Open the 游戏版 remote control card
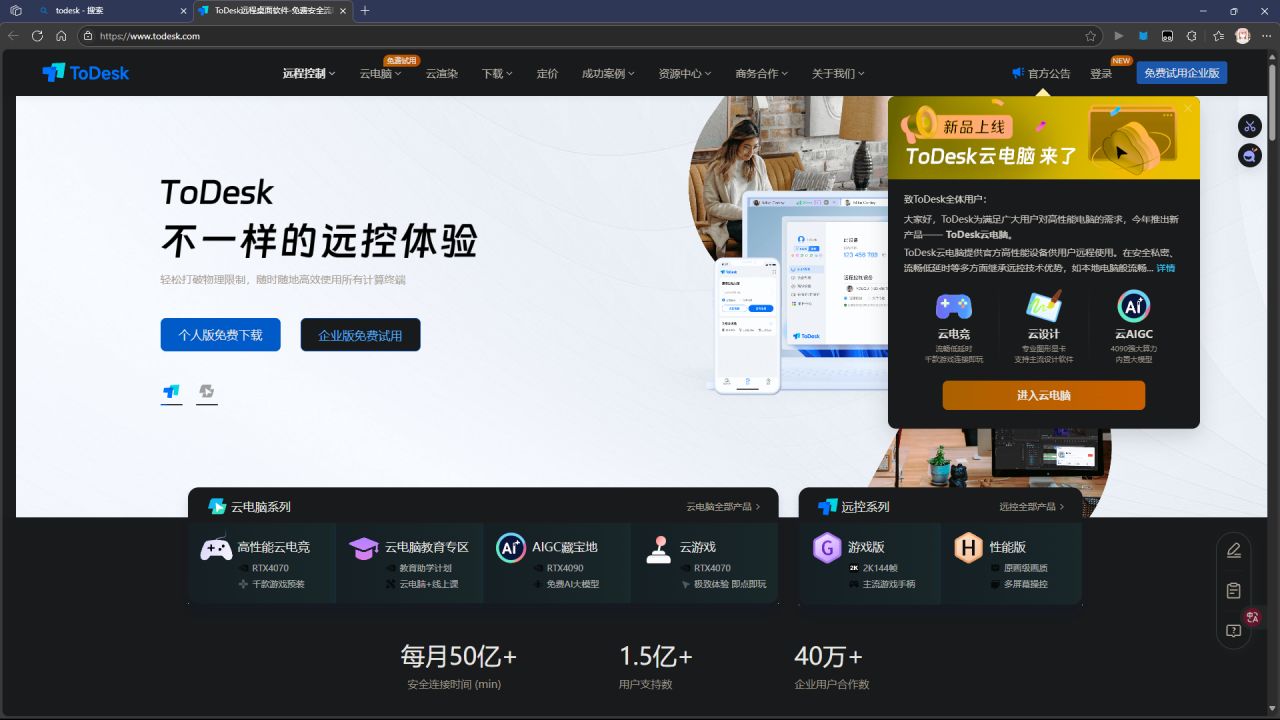 [869, 563]
